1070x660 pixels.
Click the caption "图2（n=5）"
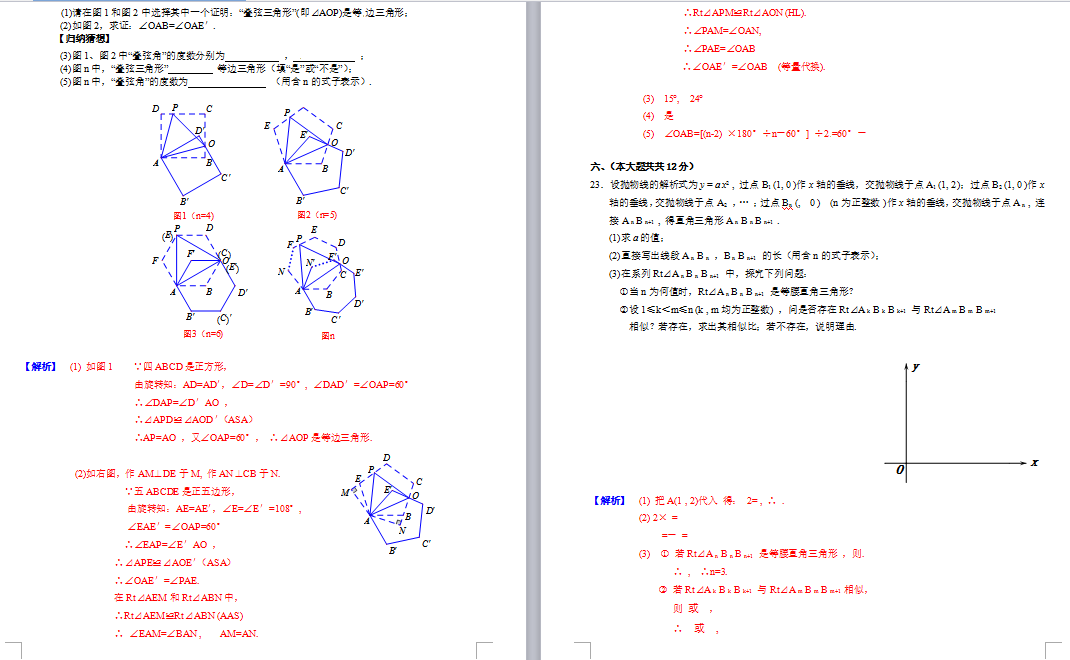(317, 215)
